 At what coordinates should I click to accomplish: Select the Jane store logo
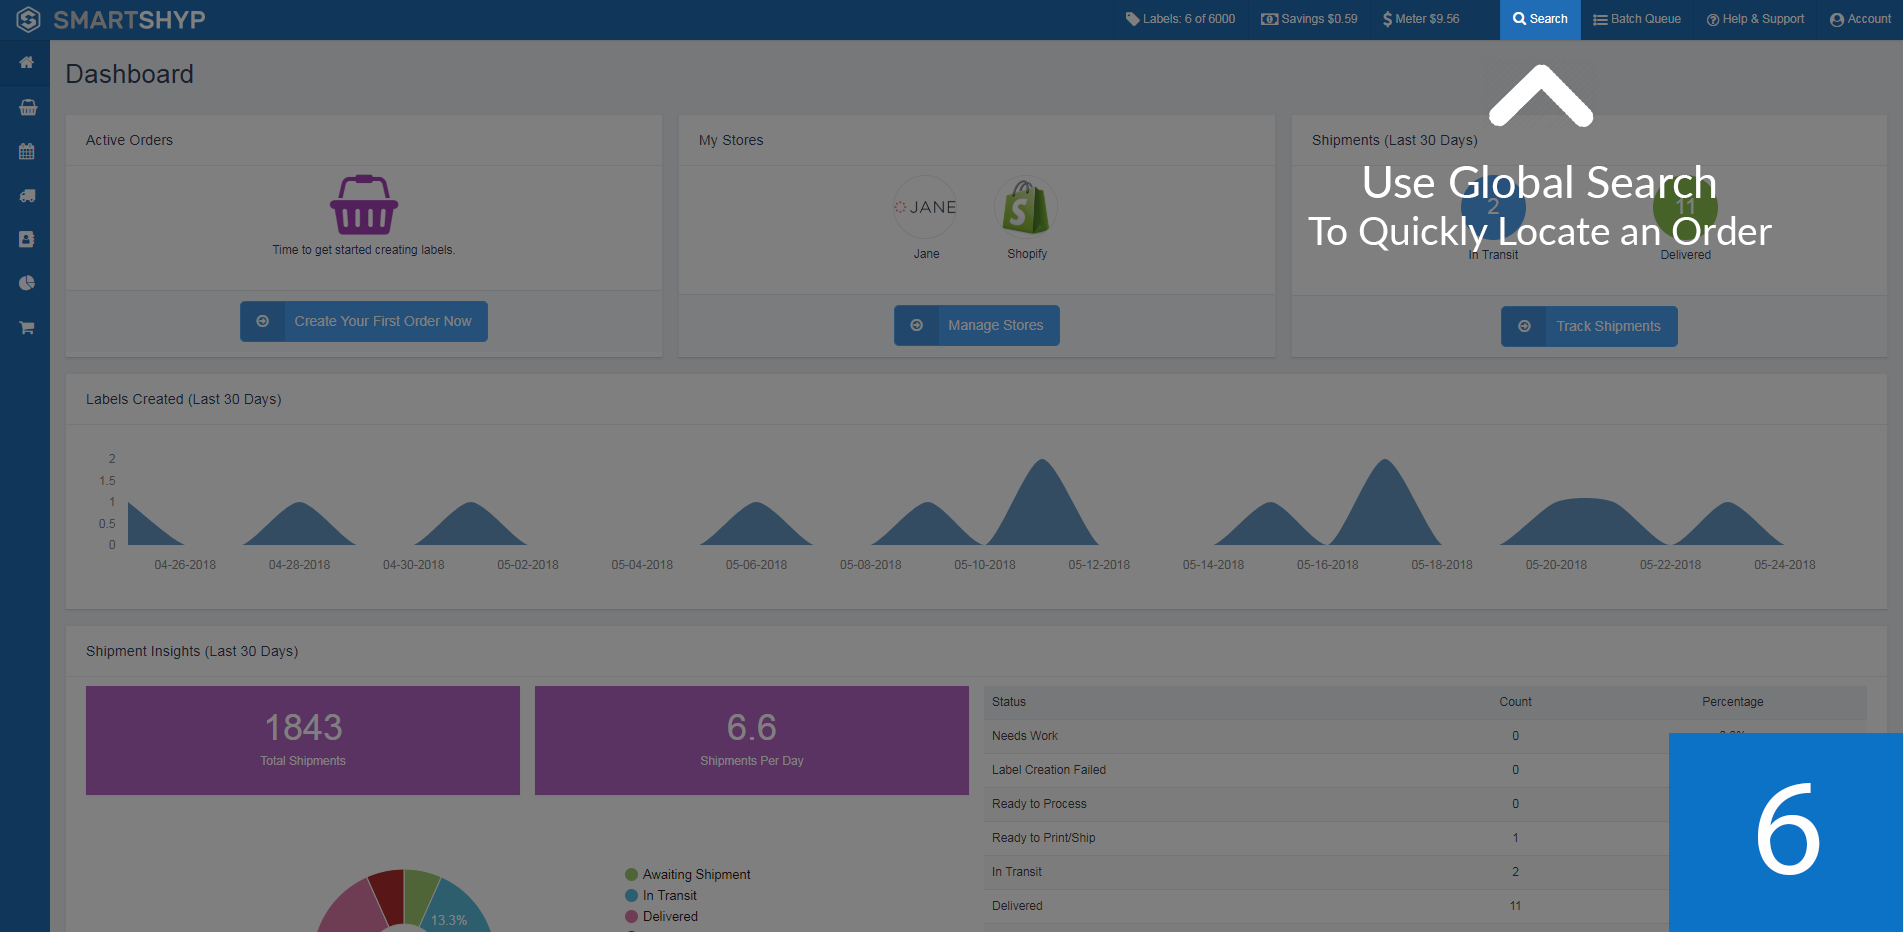point(926,207)
